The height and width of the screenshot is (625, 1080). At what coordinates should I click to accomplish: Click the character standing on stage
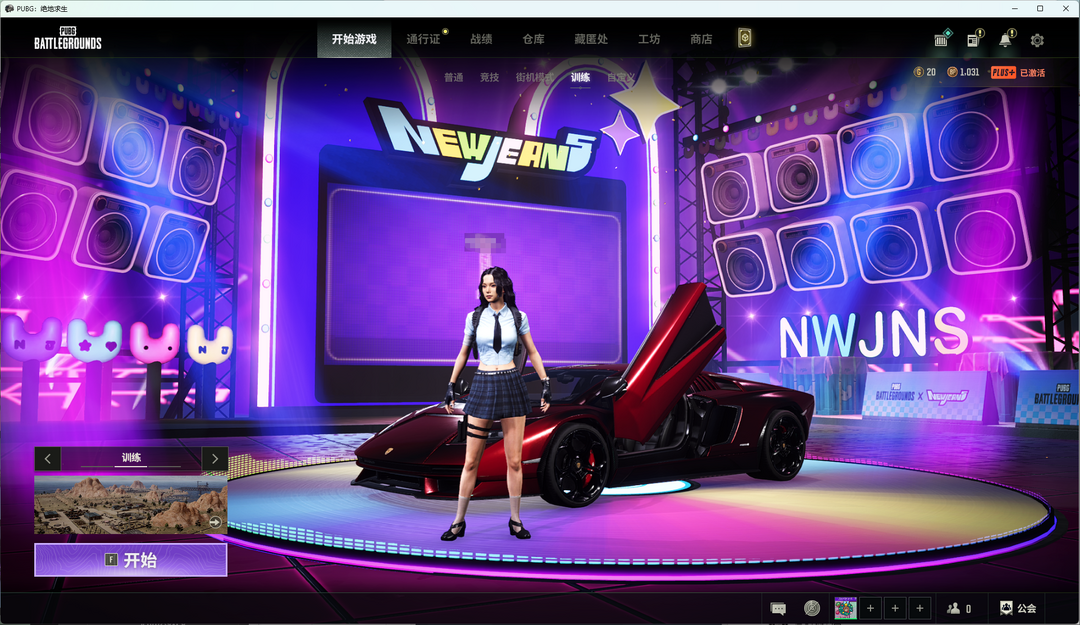click(x=497, y=403)
